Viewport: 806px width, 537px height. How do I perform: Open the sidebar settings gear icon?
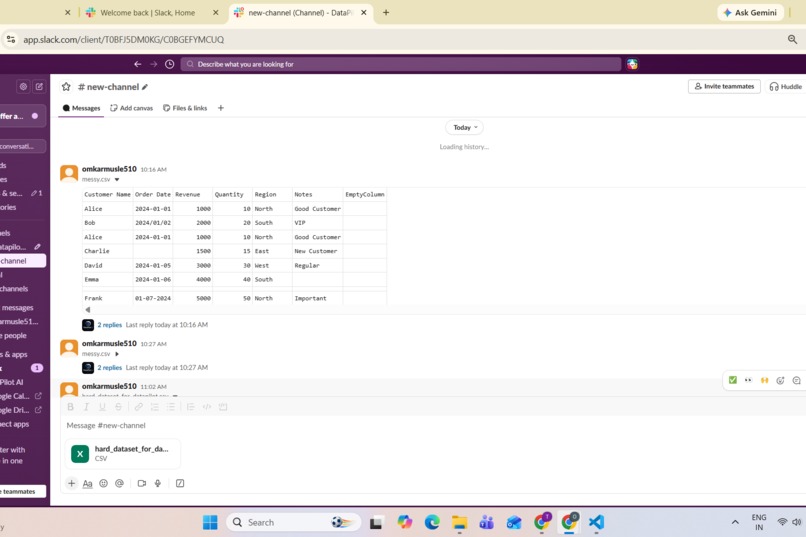pyautogui.click(x=23, y=87)
